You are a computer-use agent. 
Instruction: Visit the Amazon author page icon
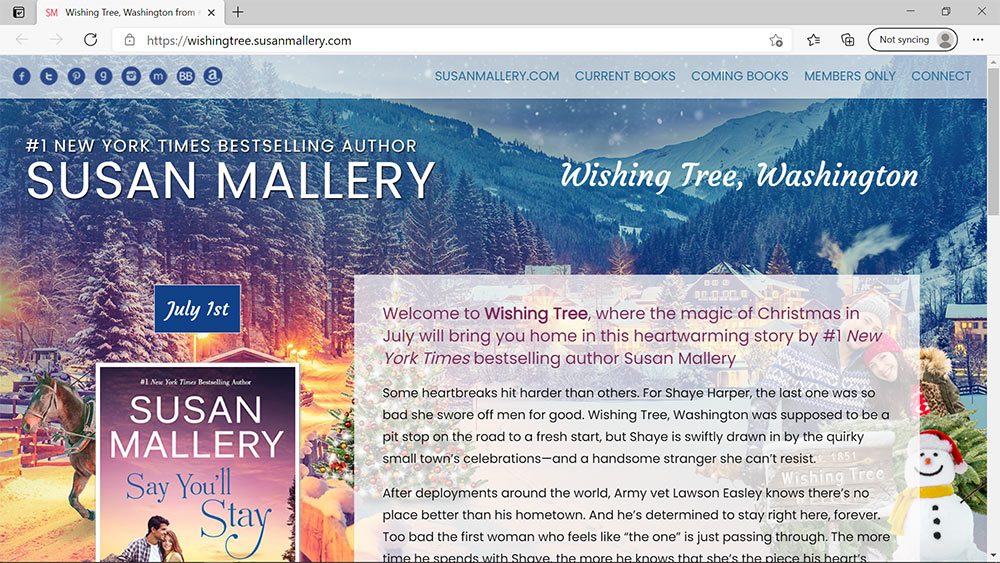coord(213,77)
